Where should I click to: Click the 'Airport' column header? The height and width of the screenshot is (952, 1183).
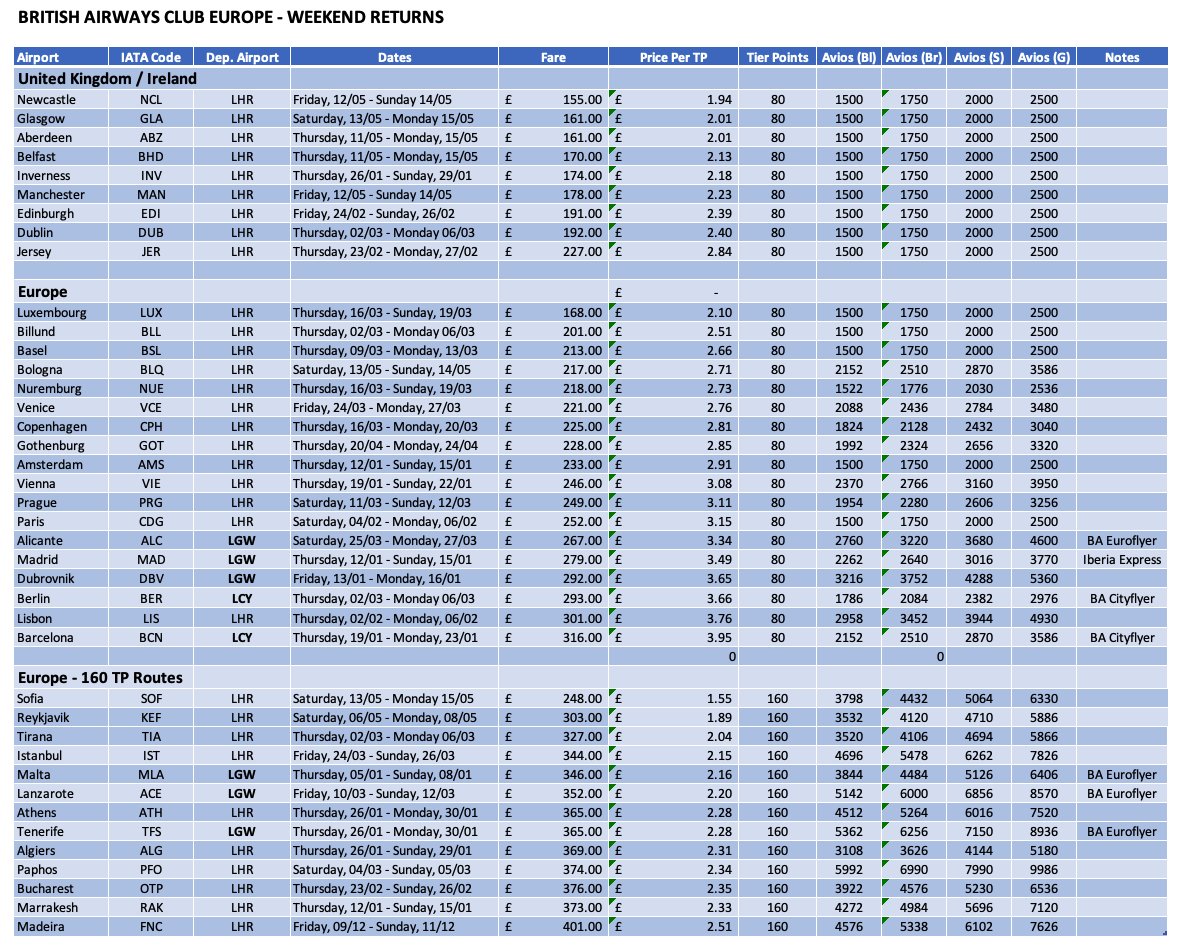point(61,57)
